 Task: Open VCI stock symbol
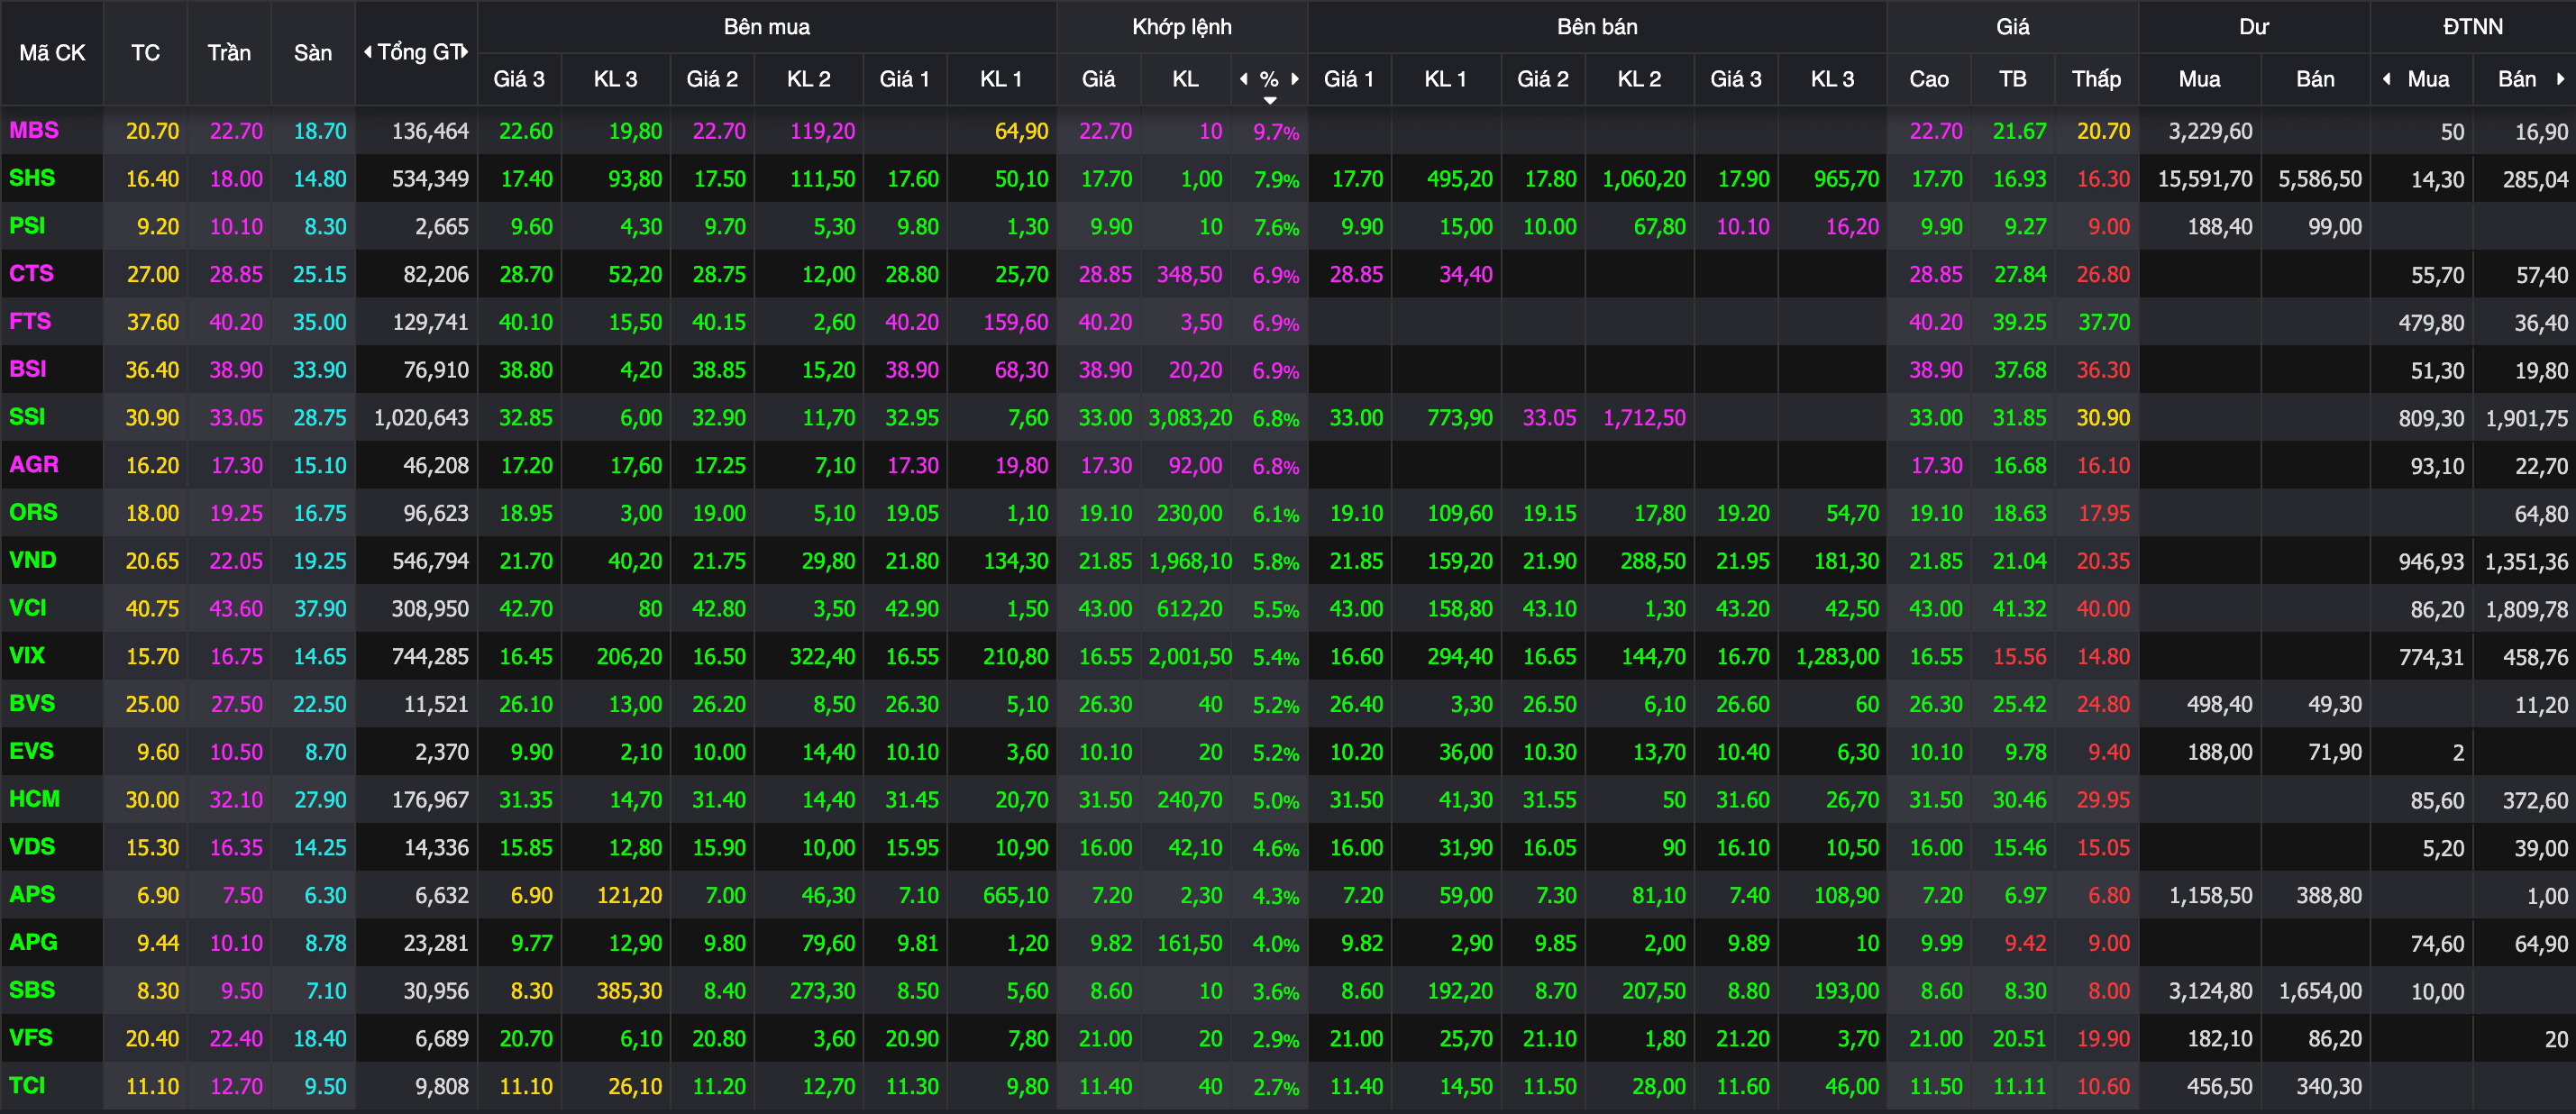coord(28,608)
